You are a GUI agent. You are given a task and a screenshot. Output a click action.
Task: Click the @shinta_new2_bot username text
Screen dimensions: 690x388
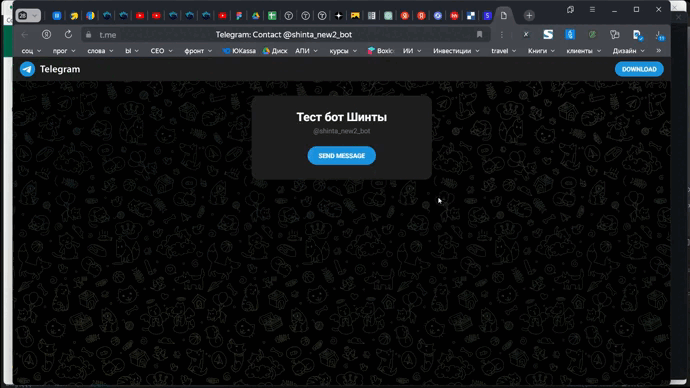[341, 131]
